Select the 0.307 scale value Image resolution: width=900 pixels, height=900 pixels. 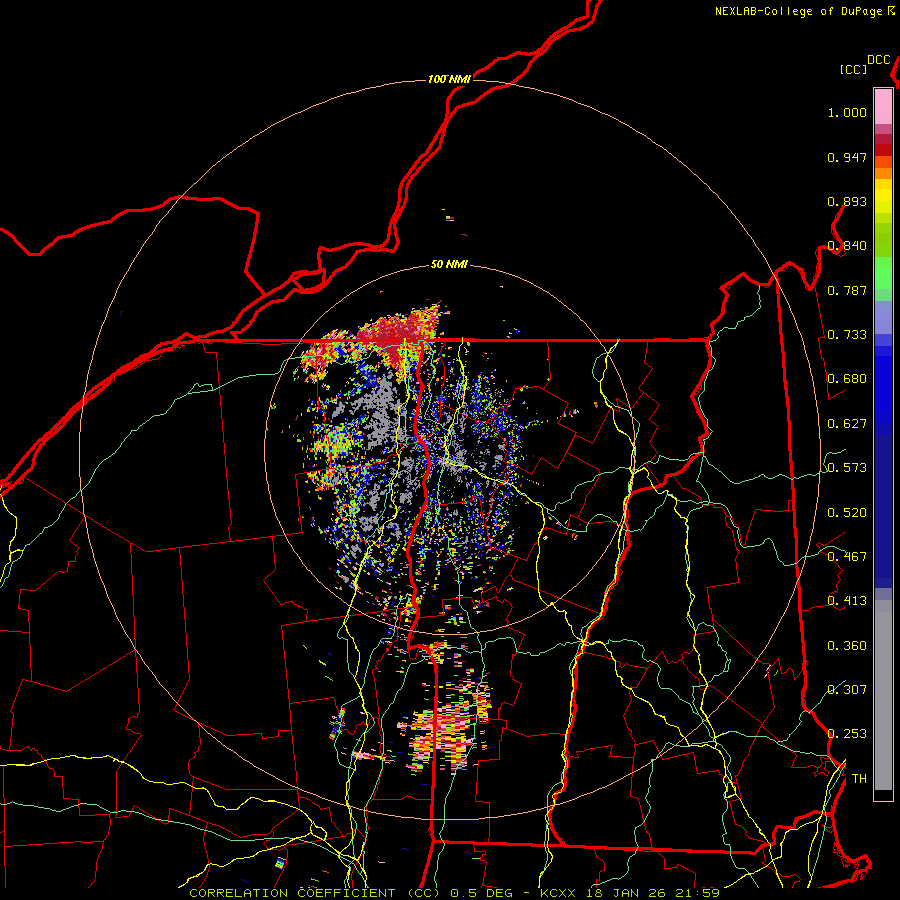(847, 689)
